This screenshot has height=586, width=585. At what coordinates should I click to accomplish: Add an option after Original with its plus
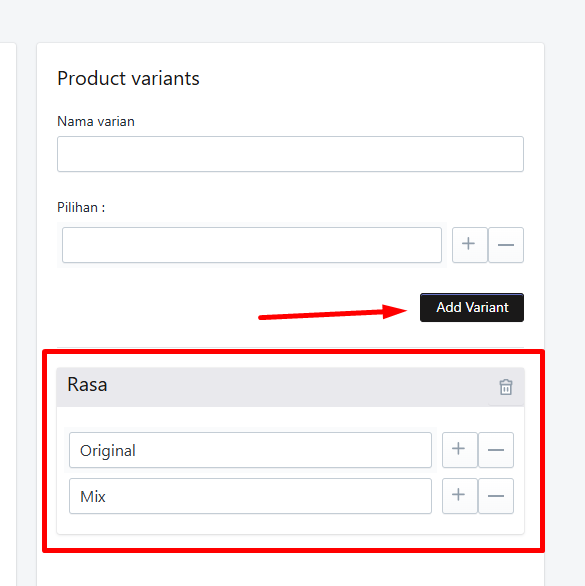point(459,450)
